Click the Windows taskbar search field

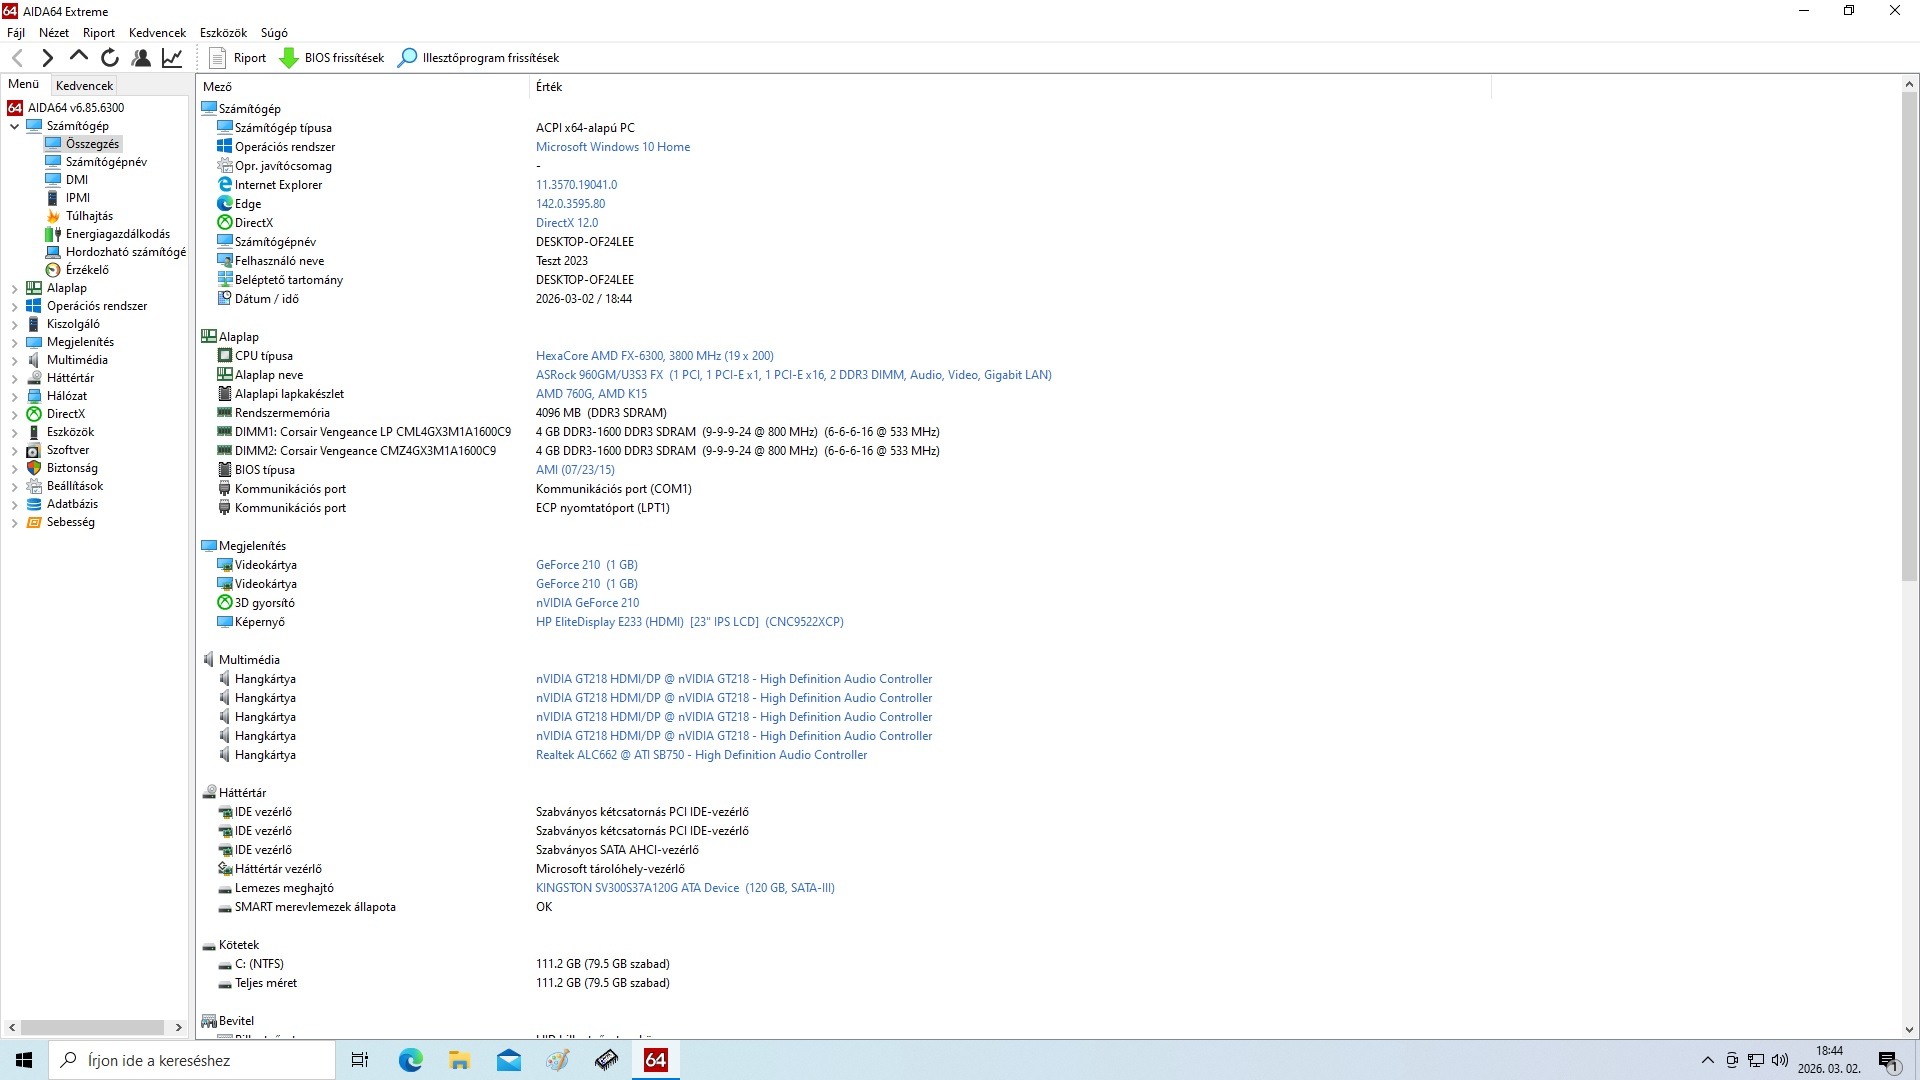coord(192,1060)
